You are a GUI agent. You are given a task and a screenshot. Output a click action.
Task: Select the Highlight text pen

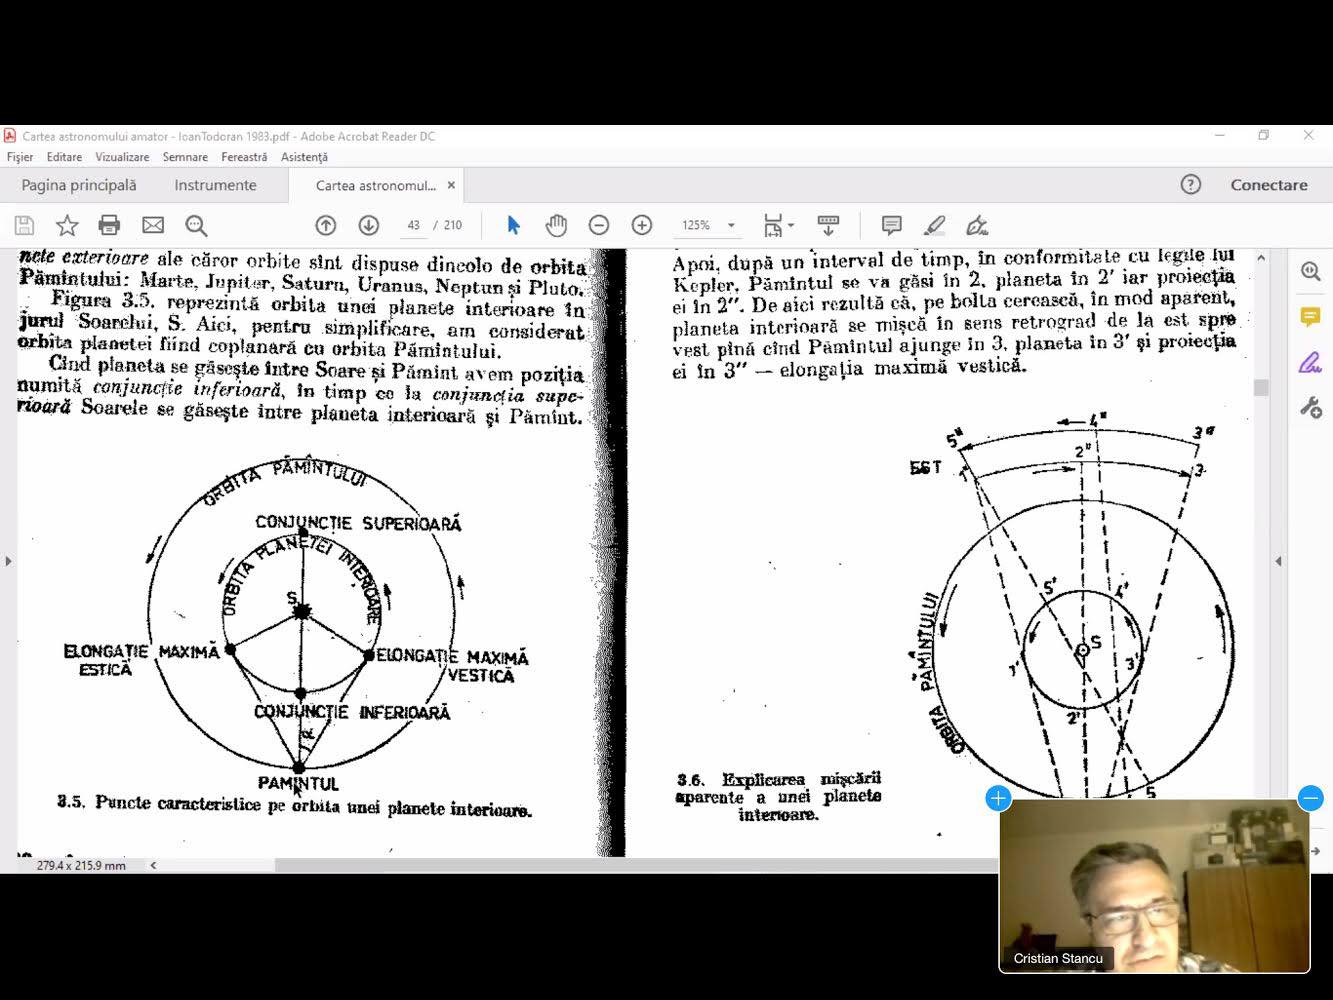point(935,225)
